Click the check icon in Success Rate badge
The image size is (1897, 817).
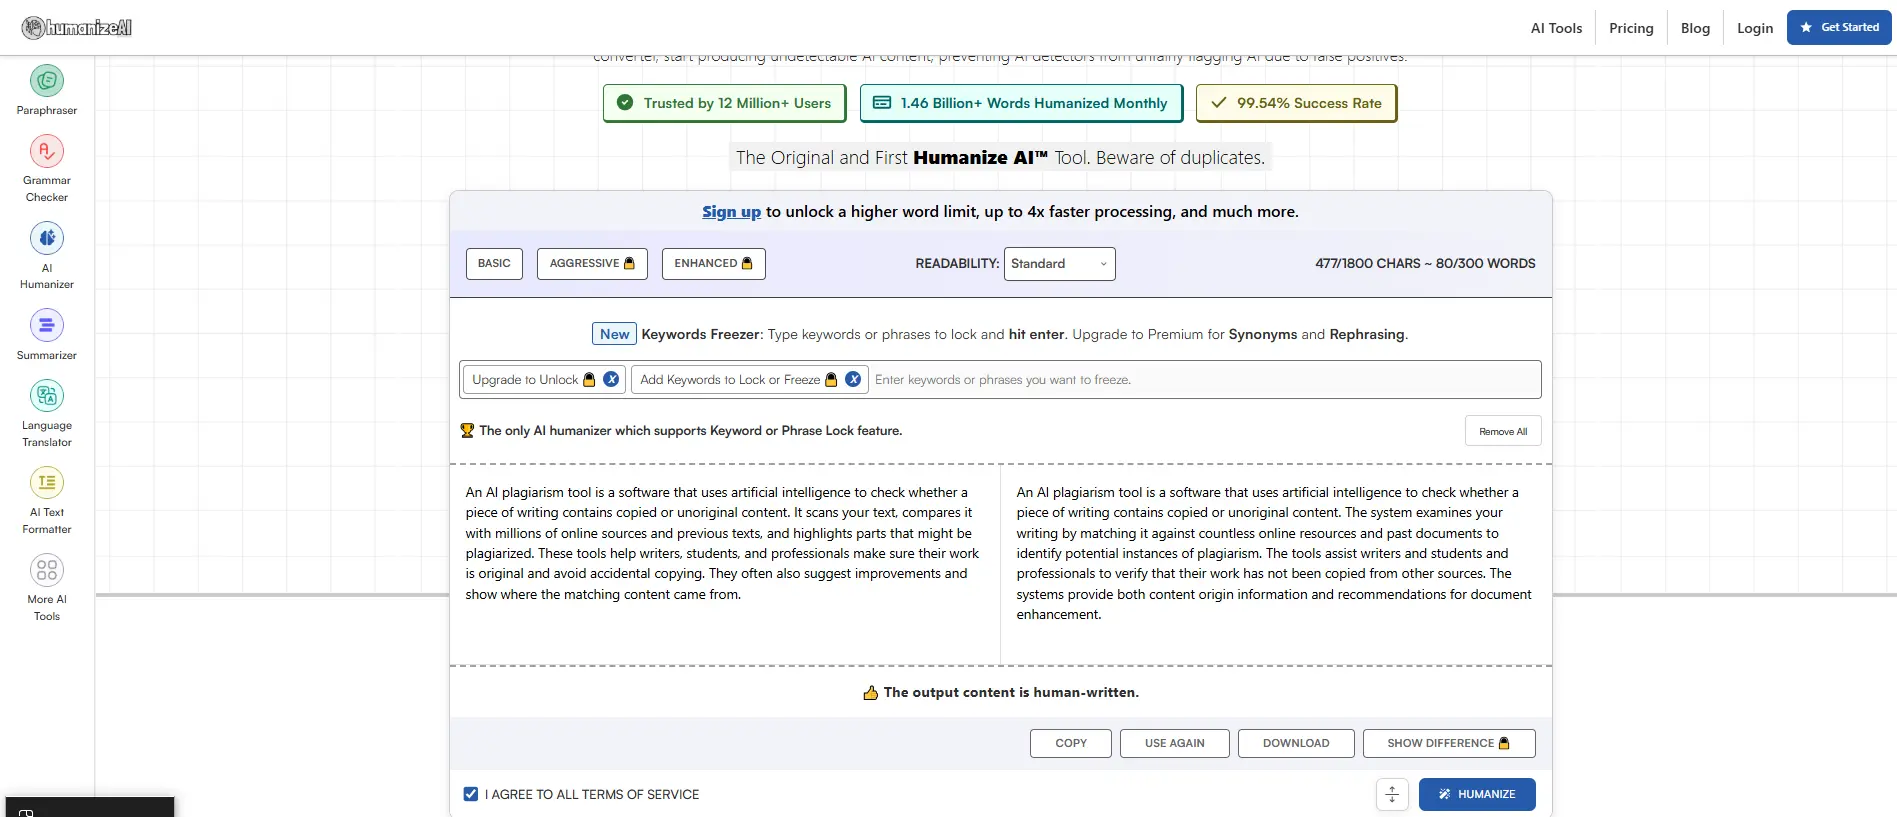click(x=1219, y=103)
